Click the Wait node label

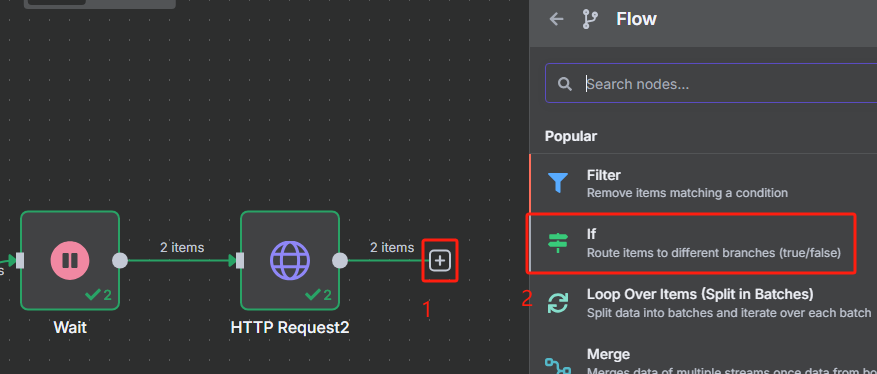point(70,327)
